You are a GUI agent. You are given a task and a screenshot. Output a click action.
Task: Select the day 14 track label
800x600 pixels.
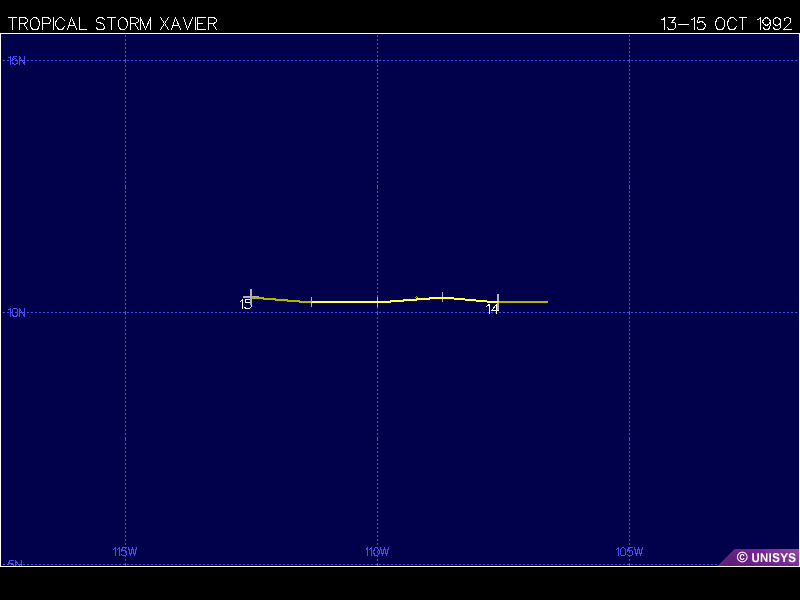pos(493,310)
